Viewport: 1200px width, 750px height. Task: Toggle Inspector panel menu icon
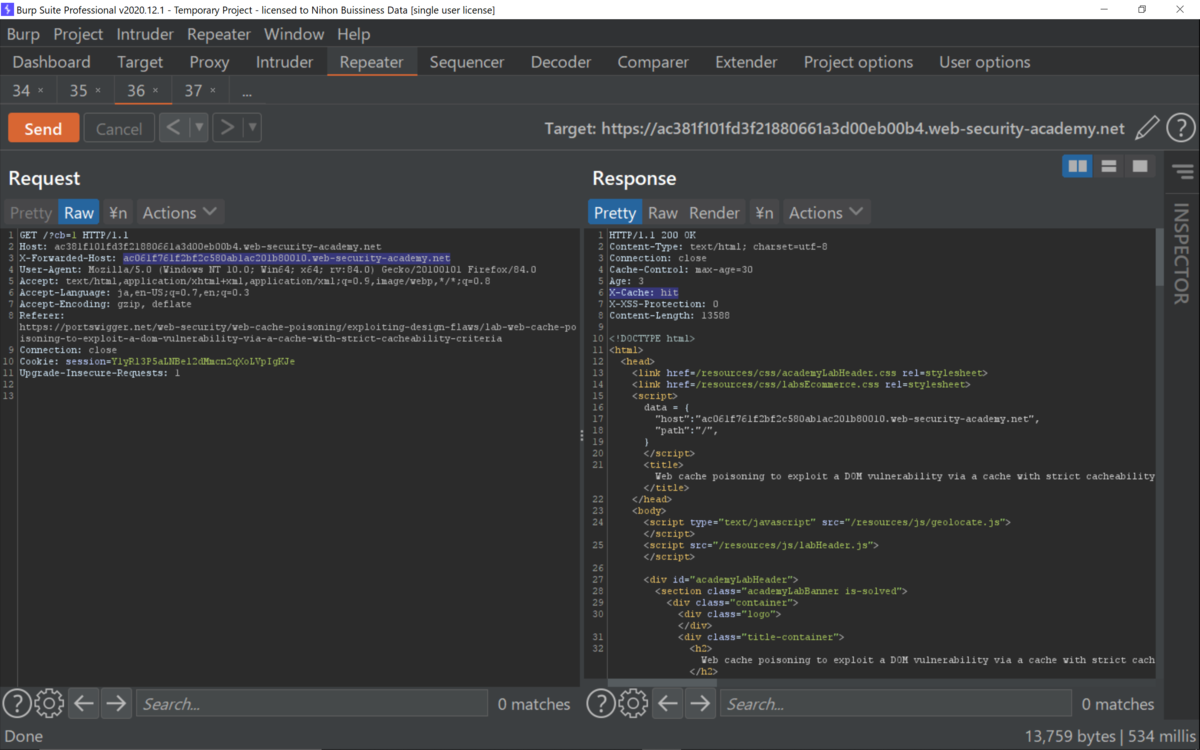click(1183, 172)
